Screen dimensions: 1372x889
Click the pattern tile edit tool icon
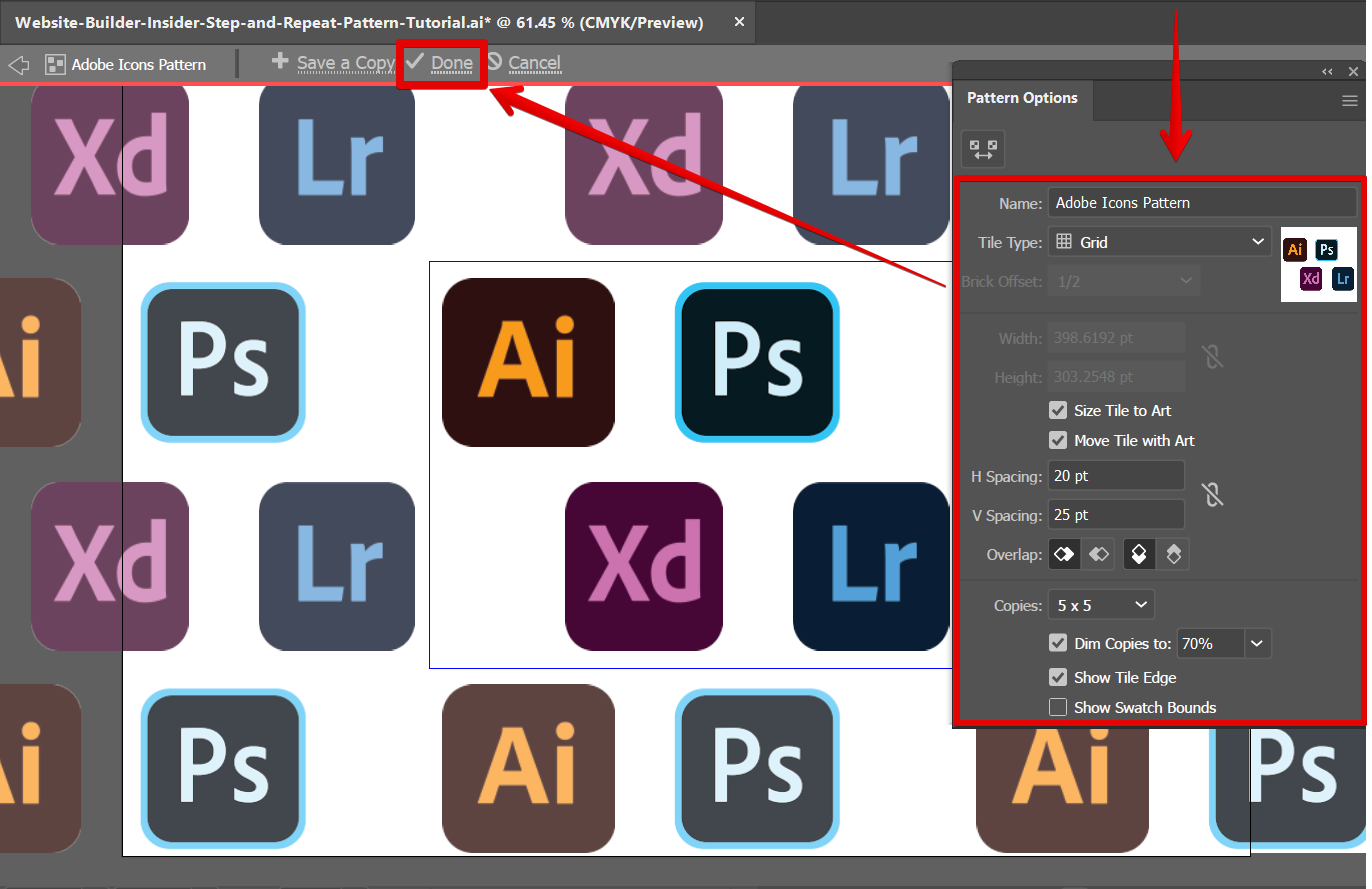983,147
